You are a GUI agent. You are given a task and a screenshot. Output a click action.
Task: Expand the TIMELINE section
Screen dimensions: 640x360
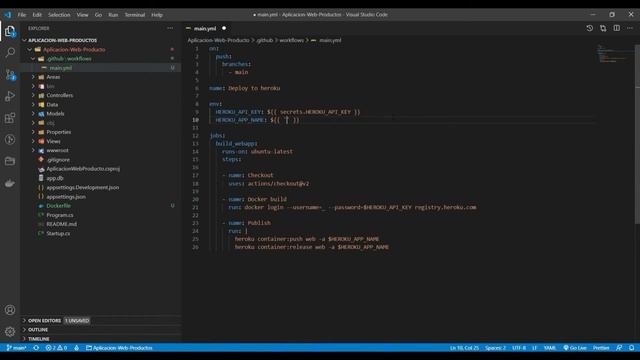click(24, 339)
